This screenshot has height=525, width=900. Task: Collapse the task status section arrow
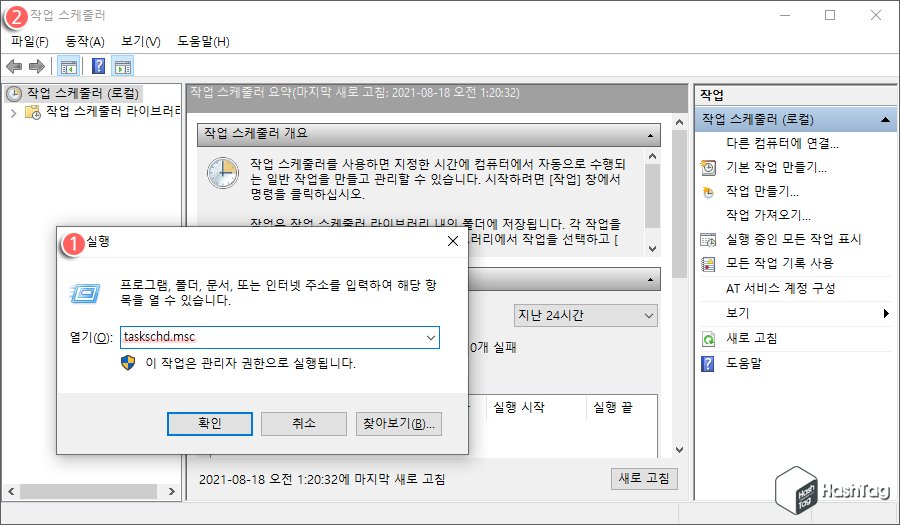point(650,280)
